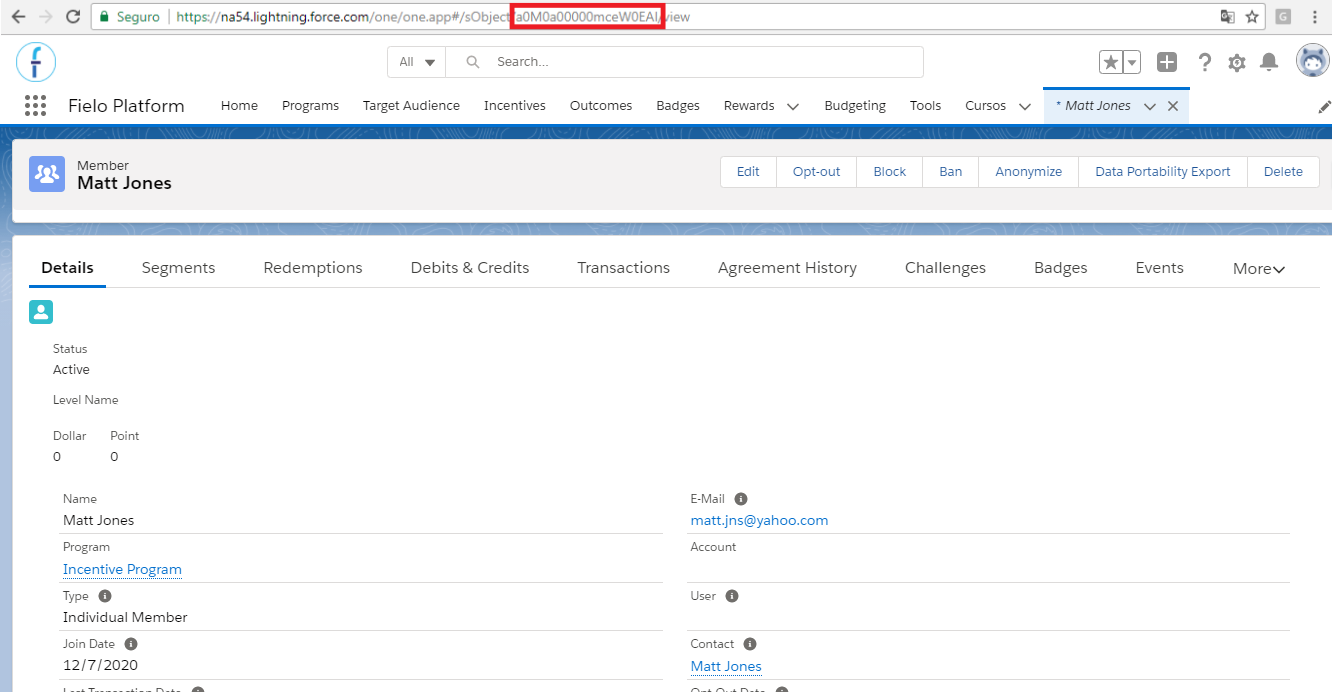Bookmark this page with the star icon
1332x692 pixels.
pyautogui.click(x=1252, y=17)
